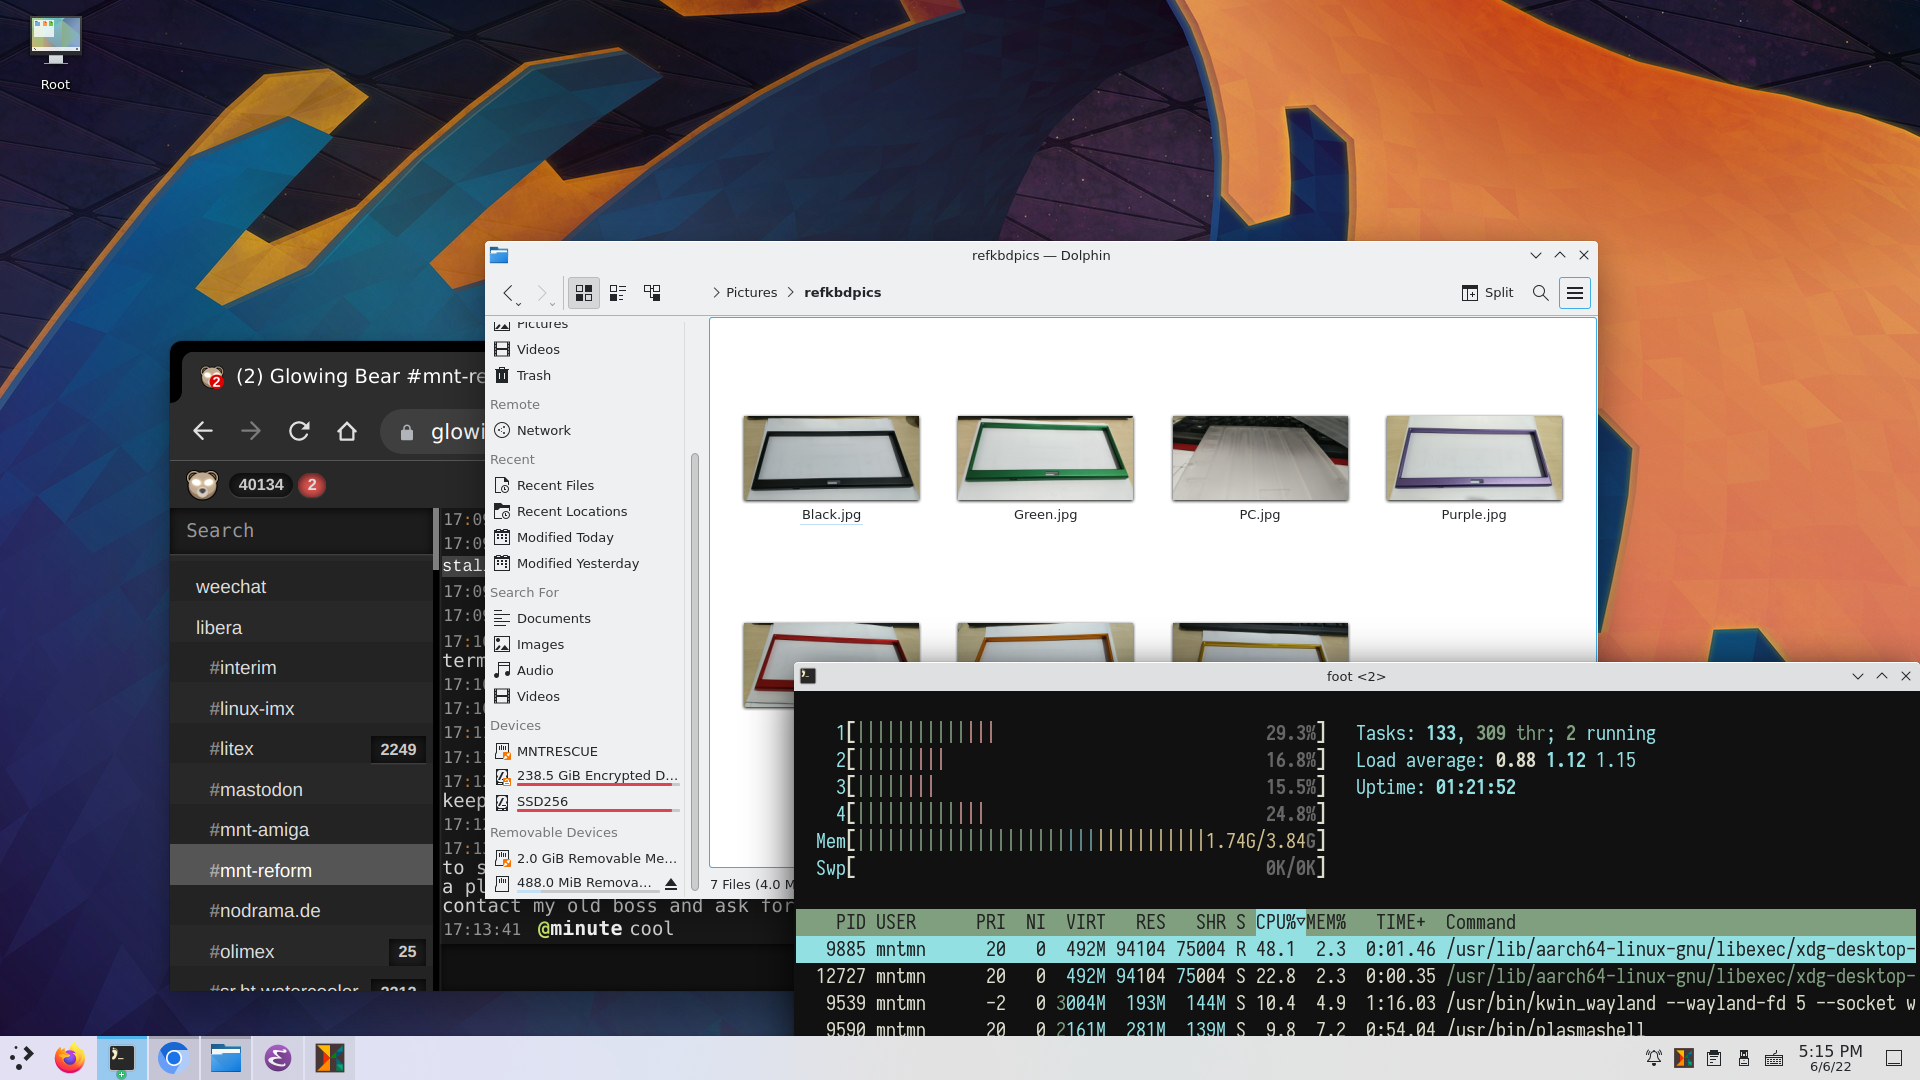Click the Glowing Bear logo icon
The image size is (1920, 1080).
(x=202, y=485)
